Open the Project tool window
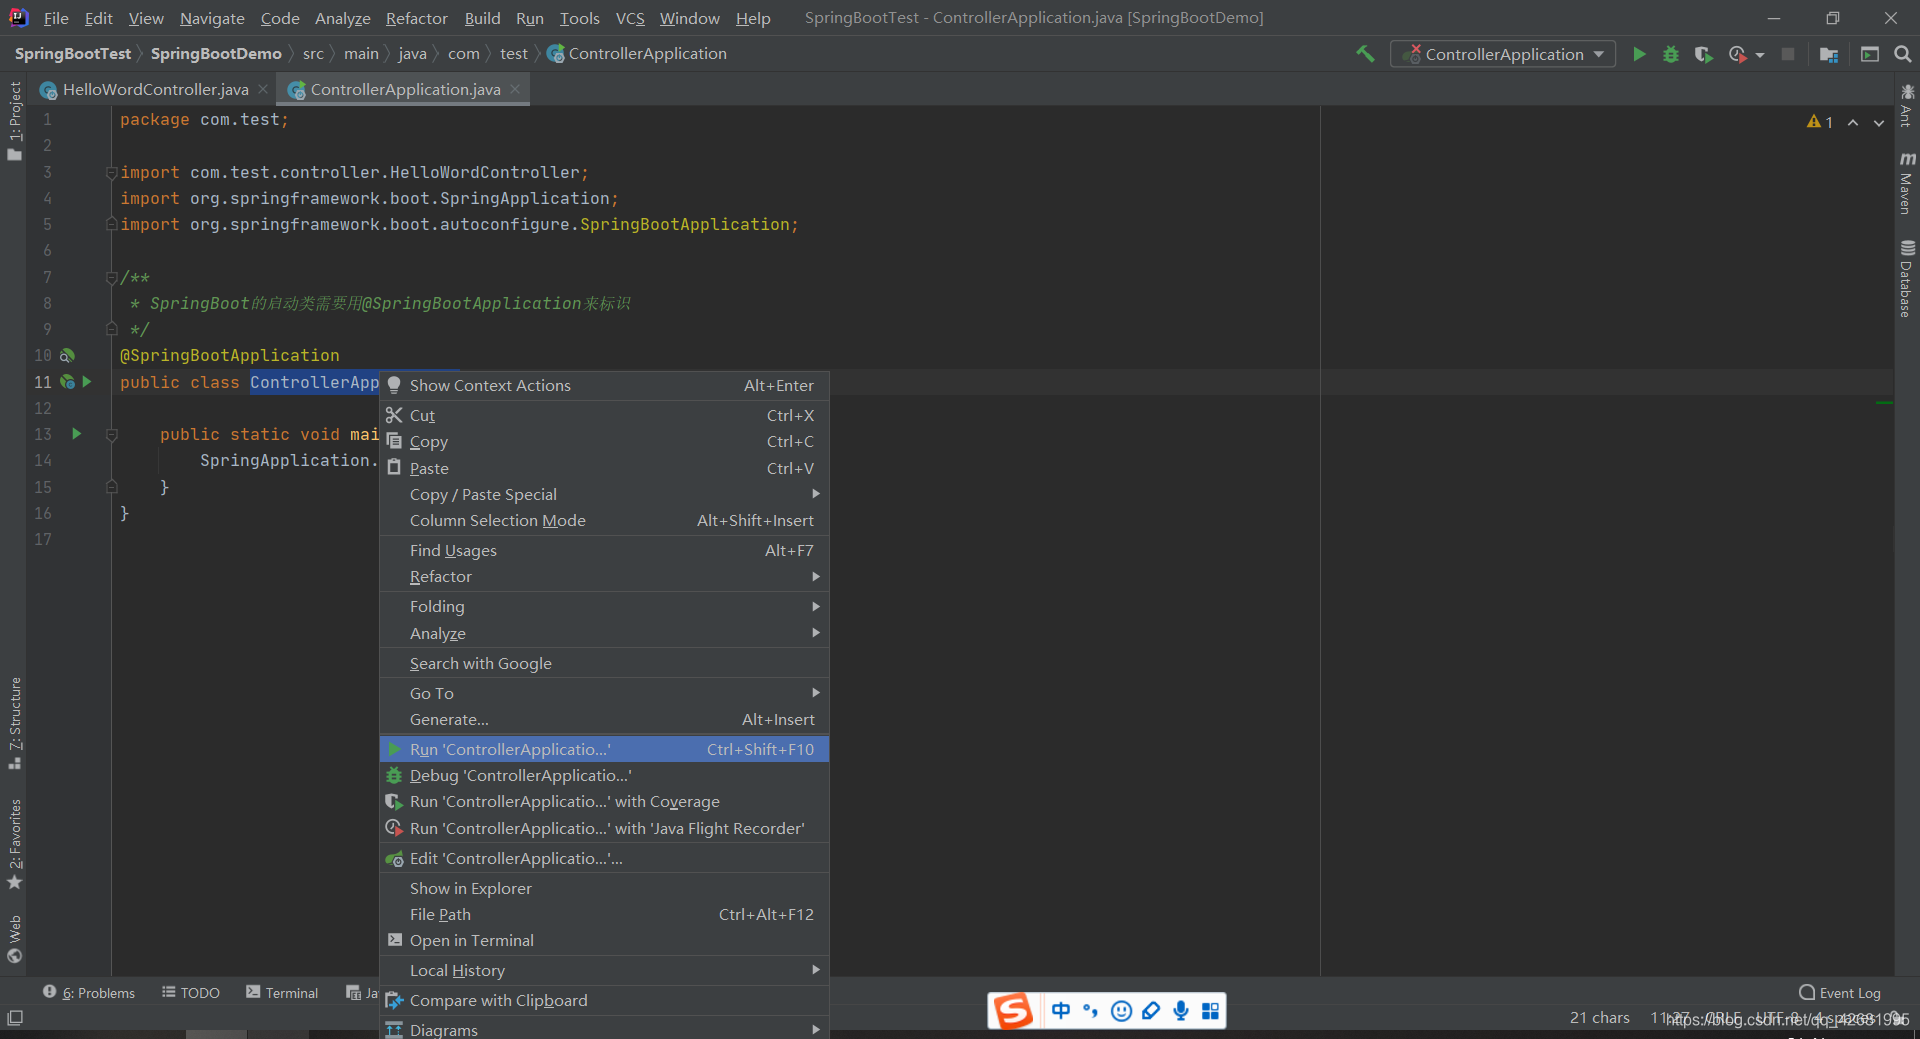Image resolution: width=1920 pixels, height=1039 pixels. click(14, 120)
